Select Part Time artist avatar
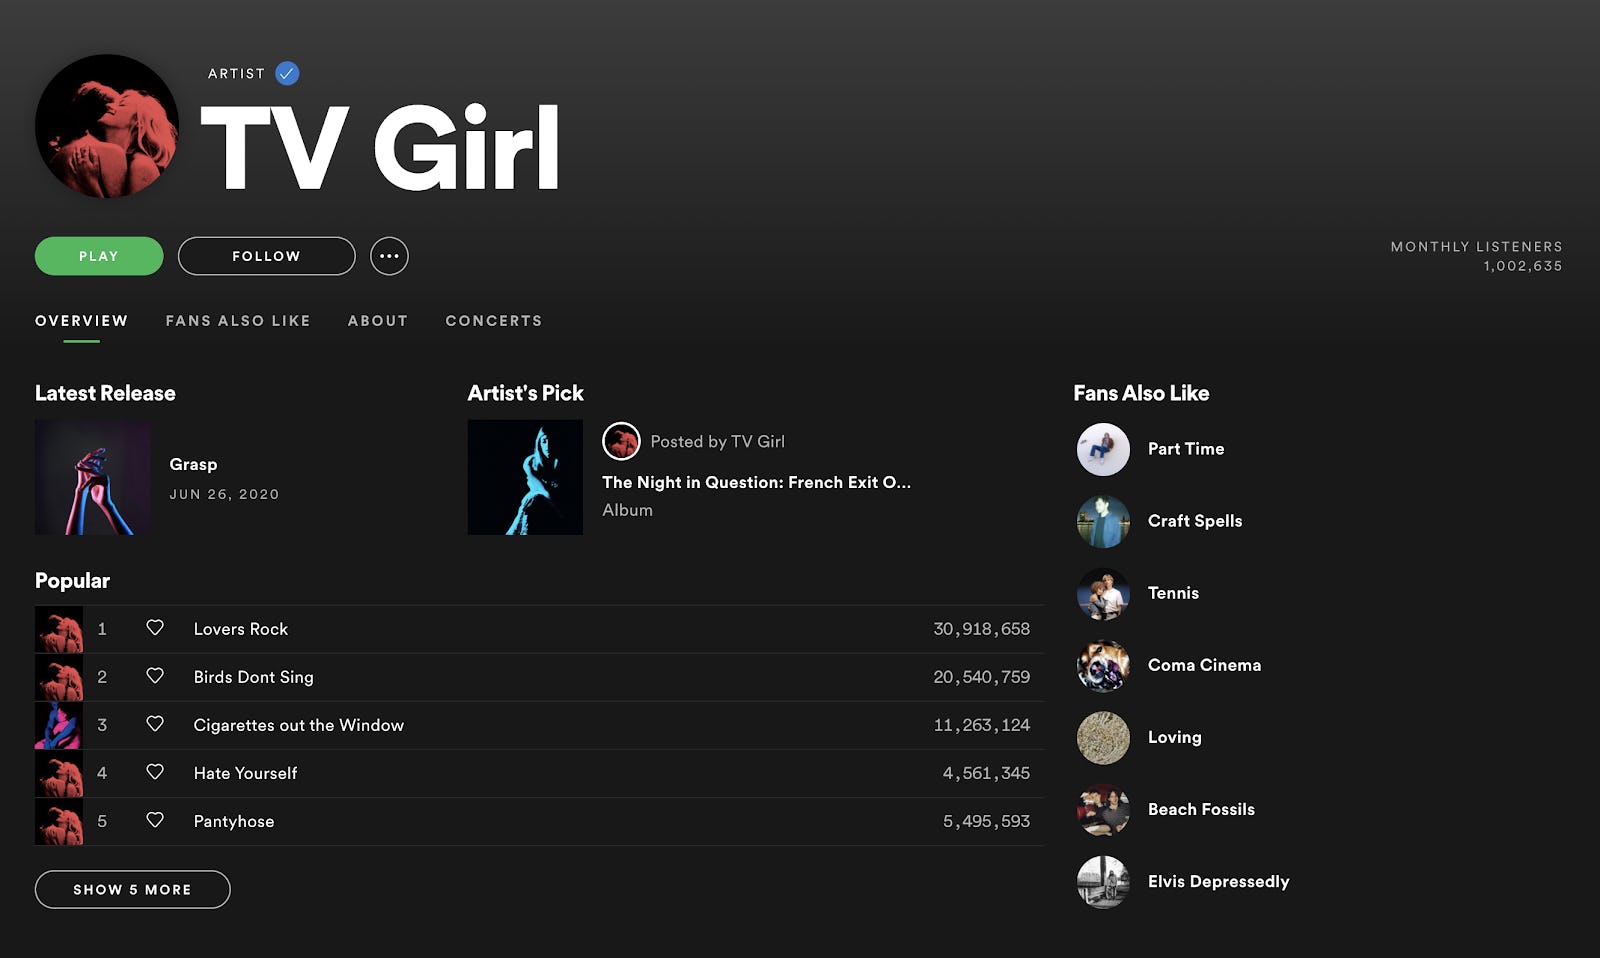This screenshot has width=1600, height=958. (x=1103, y=449)
